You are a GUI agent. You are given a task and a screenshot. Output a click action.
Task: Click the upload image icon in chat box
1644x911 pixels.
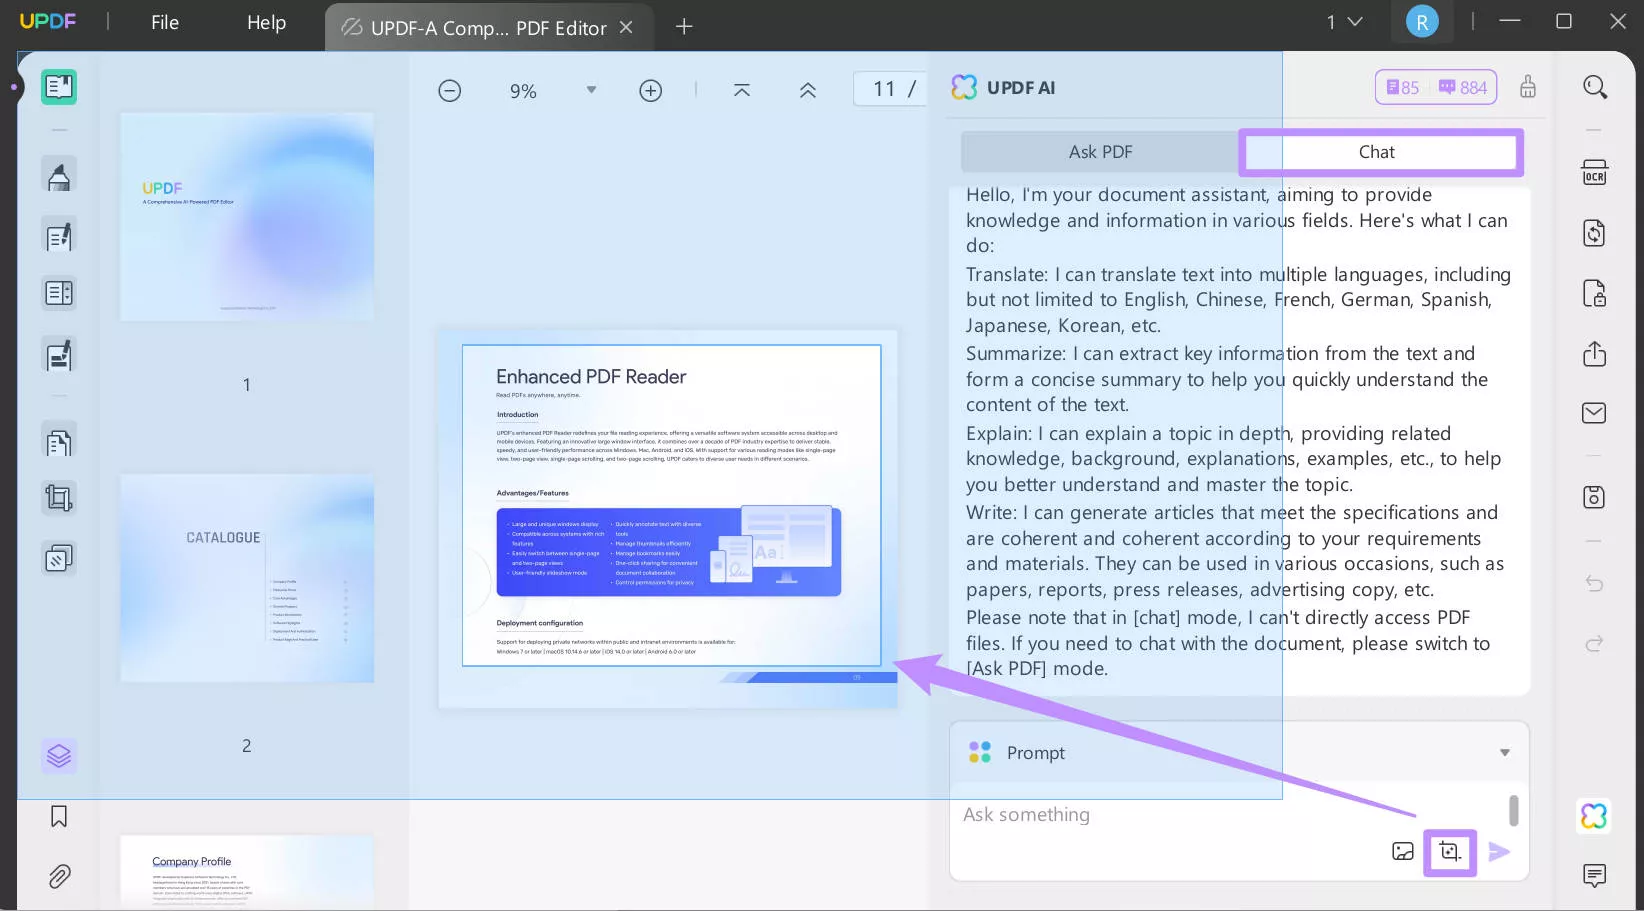point(1403,852)
